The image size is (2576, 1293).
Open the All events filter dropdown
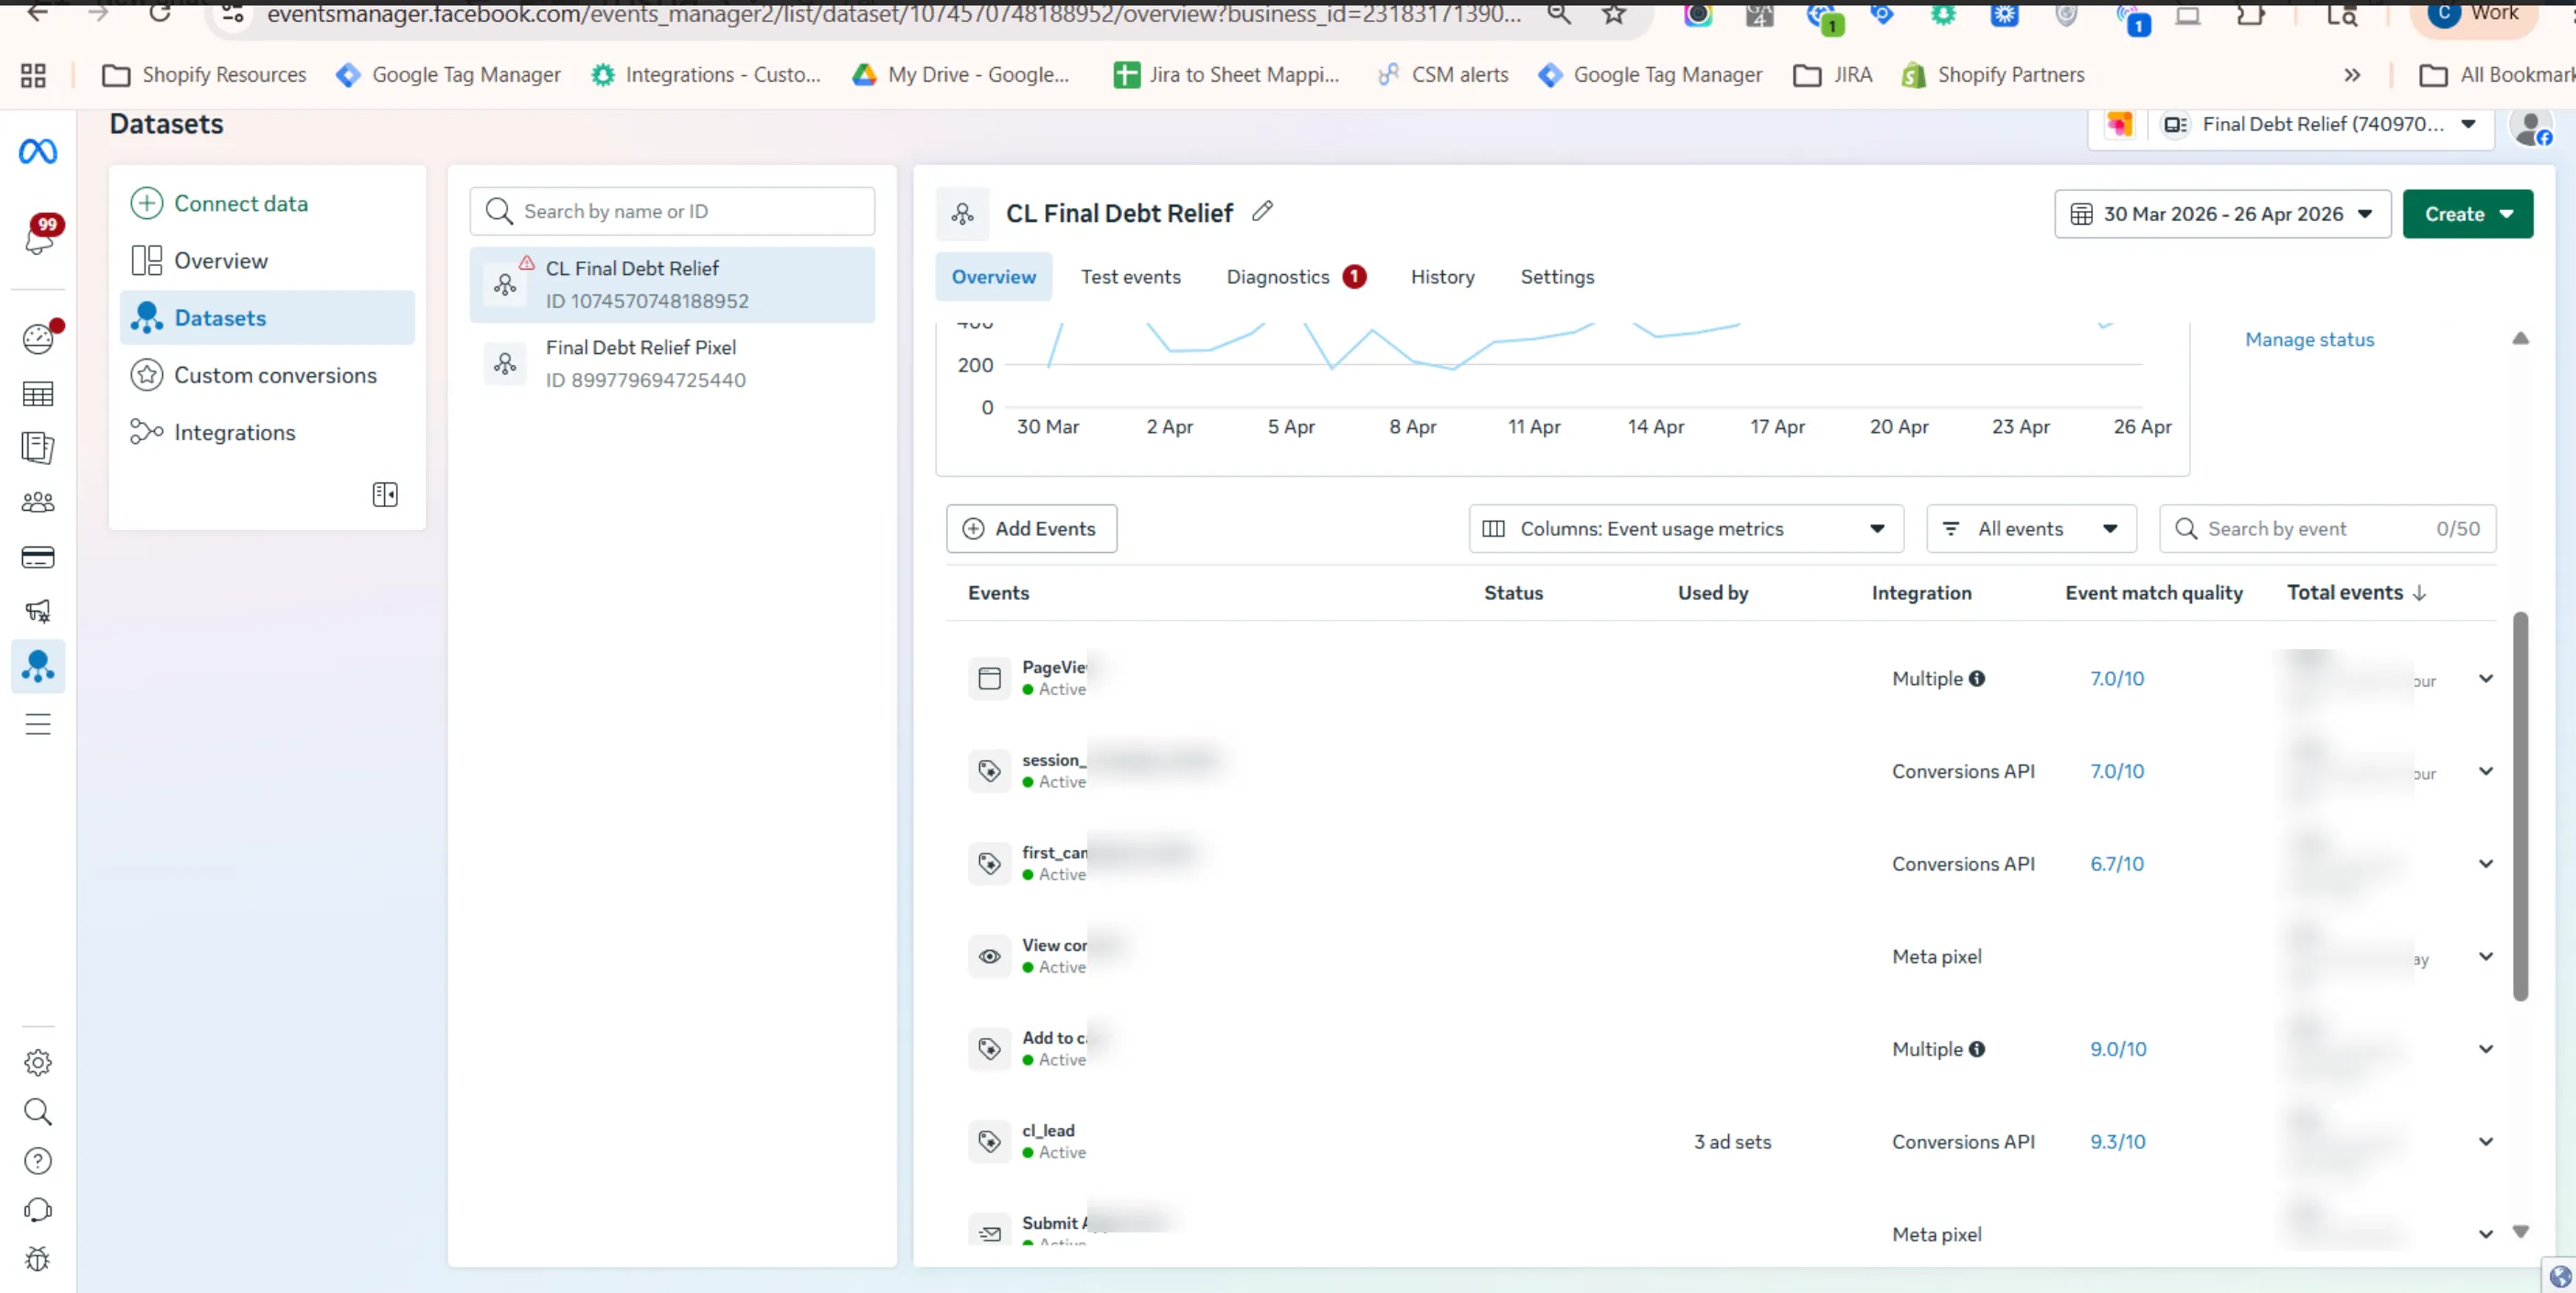[x=2031, y=529]
